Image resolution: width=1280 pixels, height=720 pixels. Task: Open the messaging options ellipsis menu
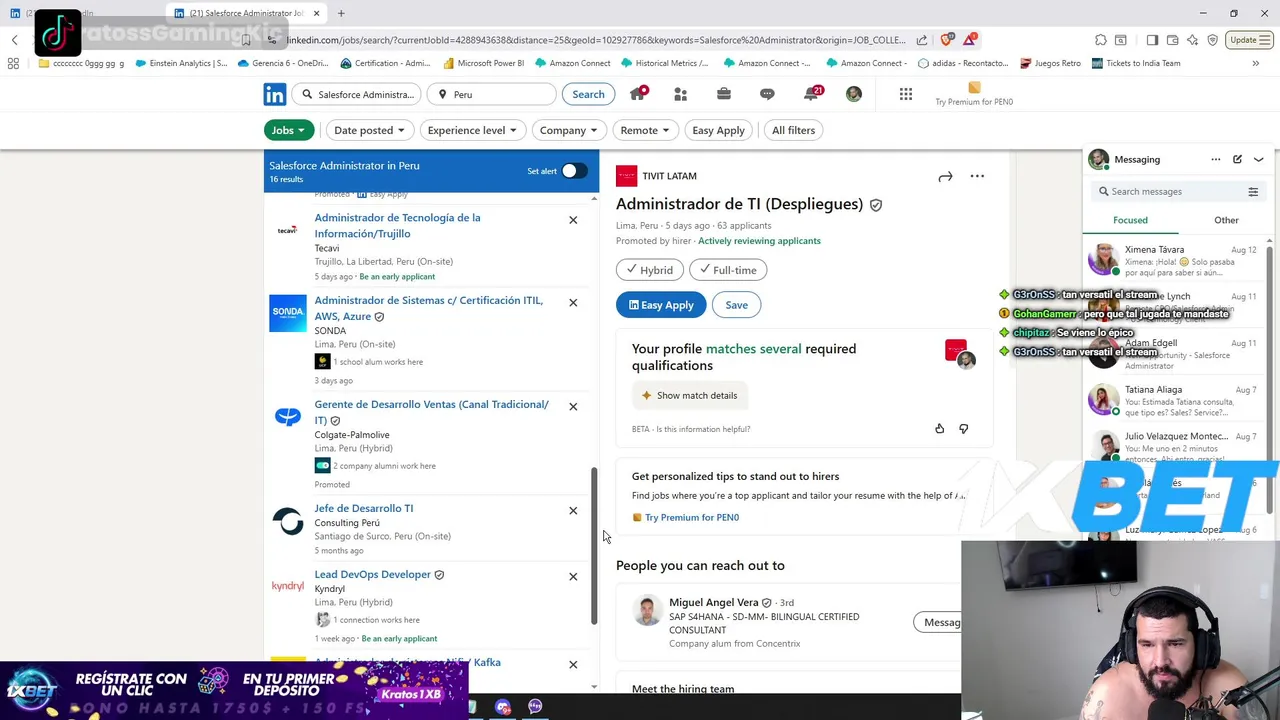[1216, 160]
